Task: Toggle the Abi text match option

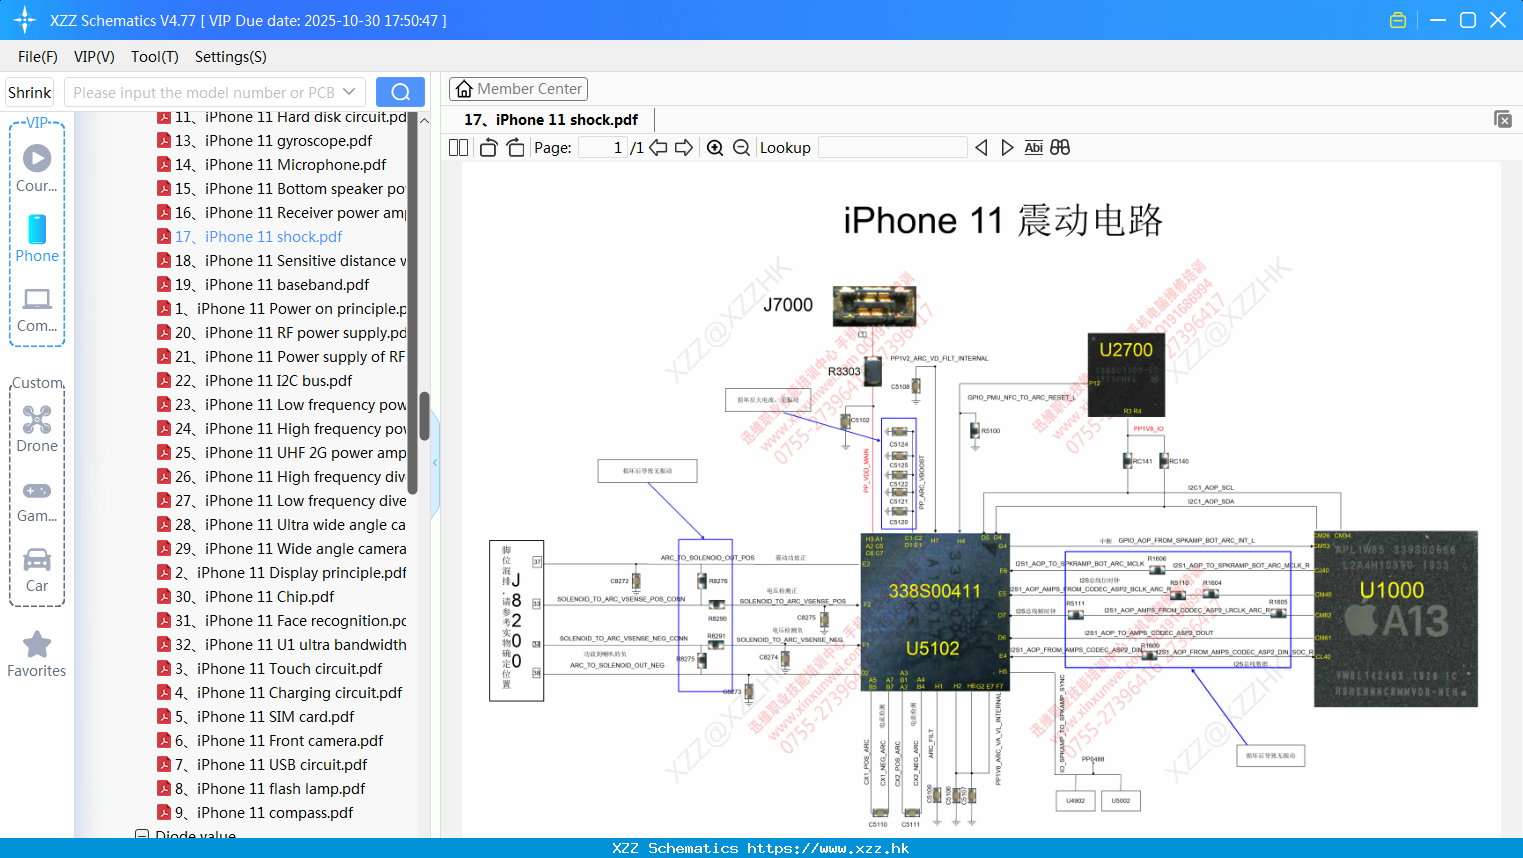Action: [1034, 147]
